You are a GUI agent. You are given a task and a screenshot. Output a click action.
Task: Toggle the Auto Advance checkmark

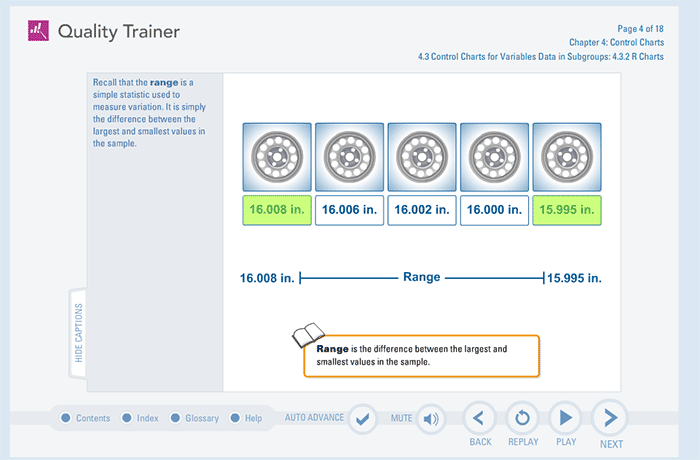[362, 418]
